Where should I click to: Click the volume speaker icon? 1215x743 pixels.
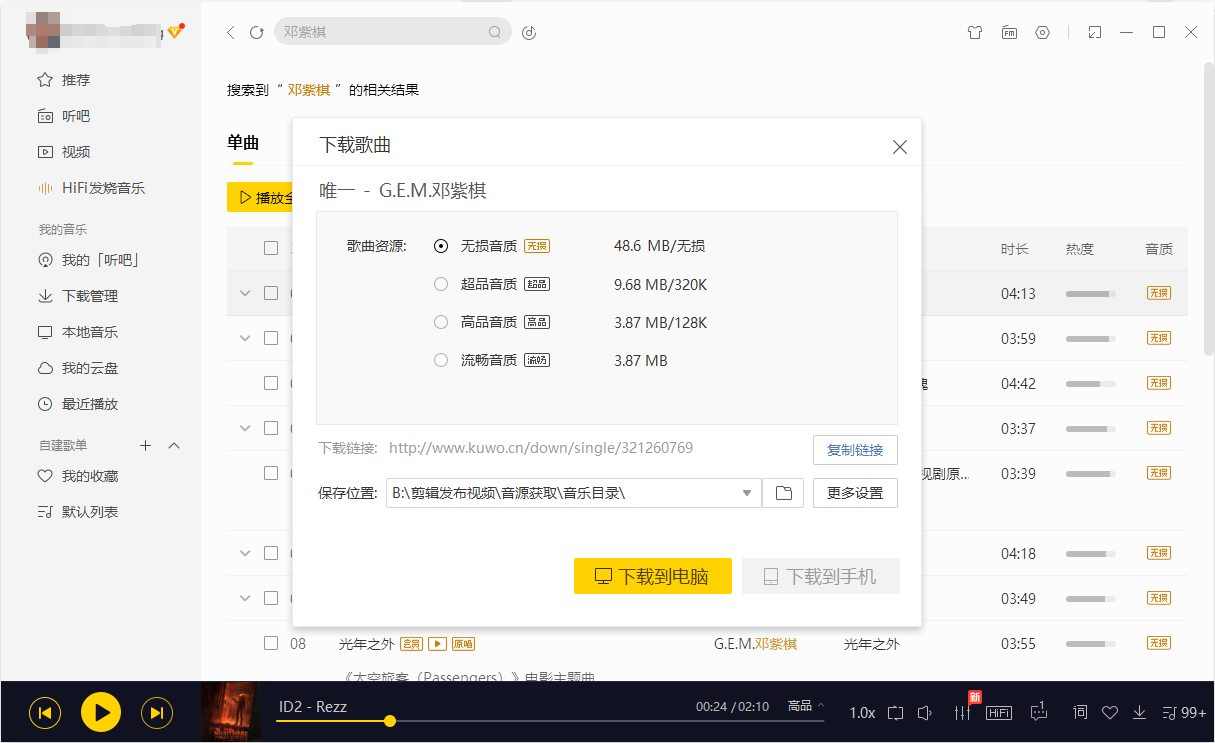pyautogui.click(x=925, y=713)
